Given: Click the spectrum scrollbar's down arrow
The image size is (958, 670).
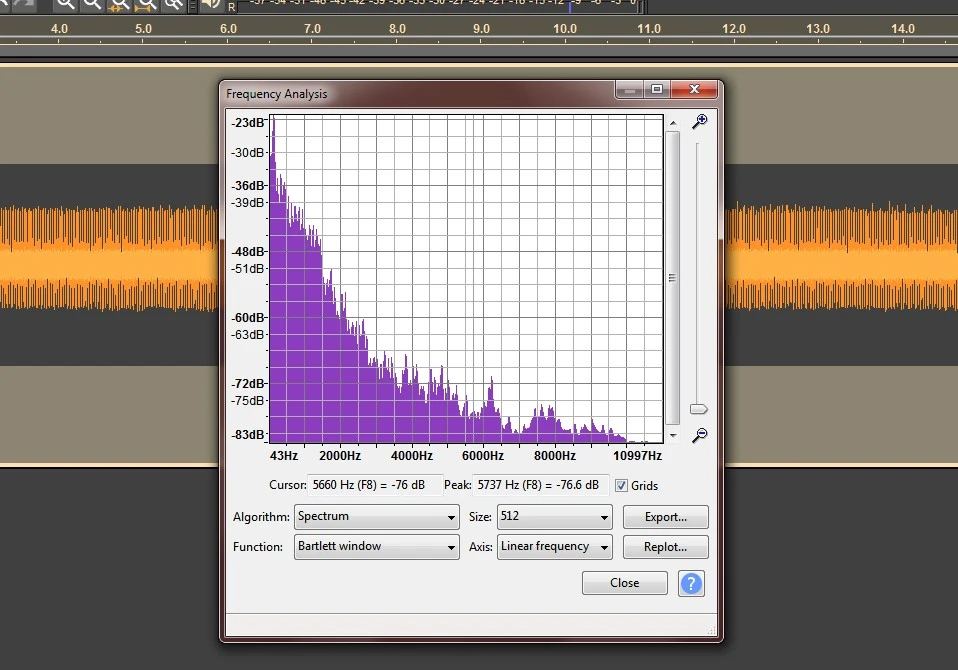Looking at the screenshot, I should (673, 435).
